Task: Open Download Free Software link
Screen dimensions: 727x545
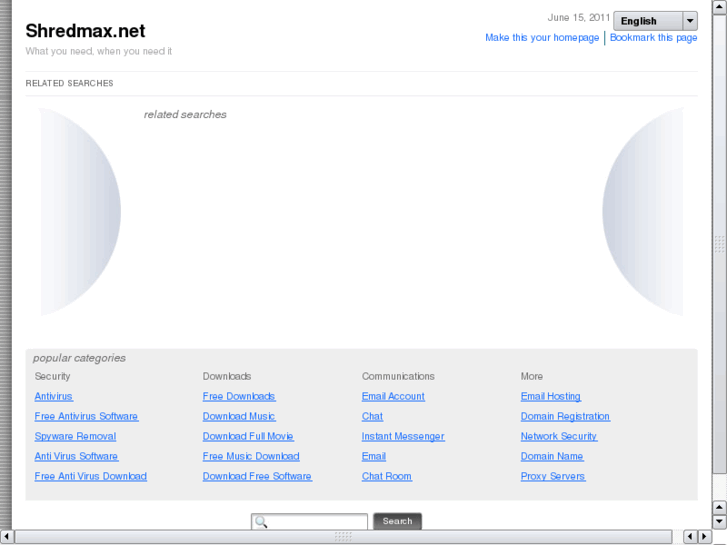Action: (x=257, y=476)
